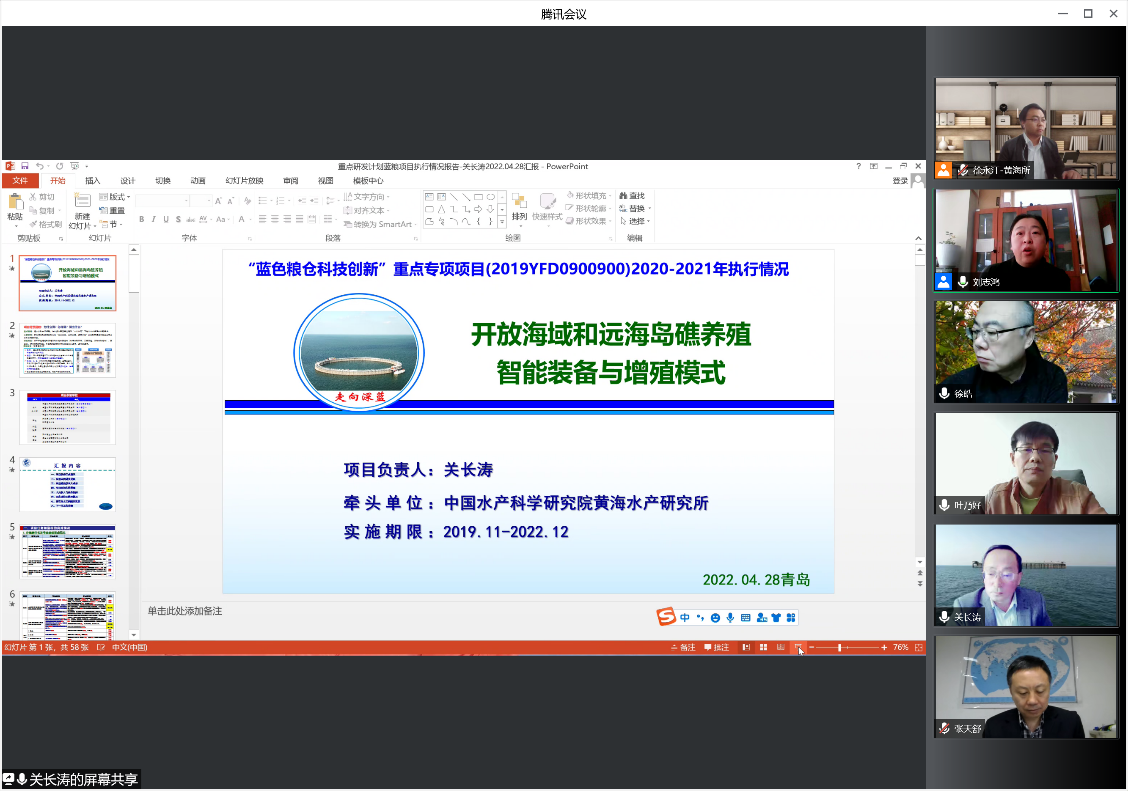Click the Sogou voice input microphone icon
The height and width of the screenshot is (791, 1128).
pos(730,618)
